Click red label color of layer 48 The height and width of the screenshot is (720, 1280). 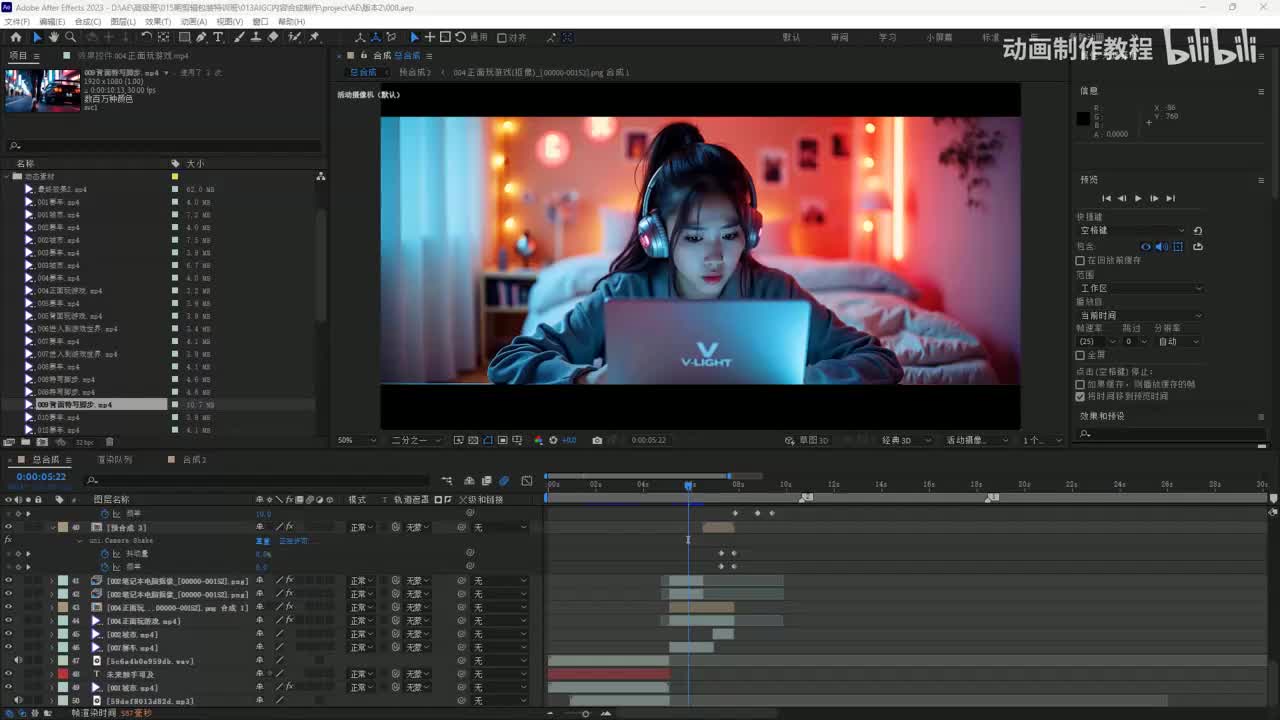point(63,675)
